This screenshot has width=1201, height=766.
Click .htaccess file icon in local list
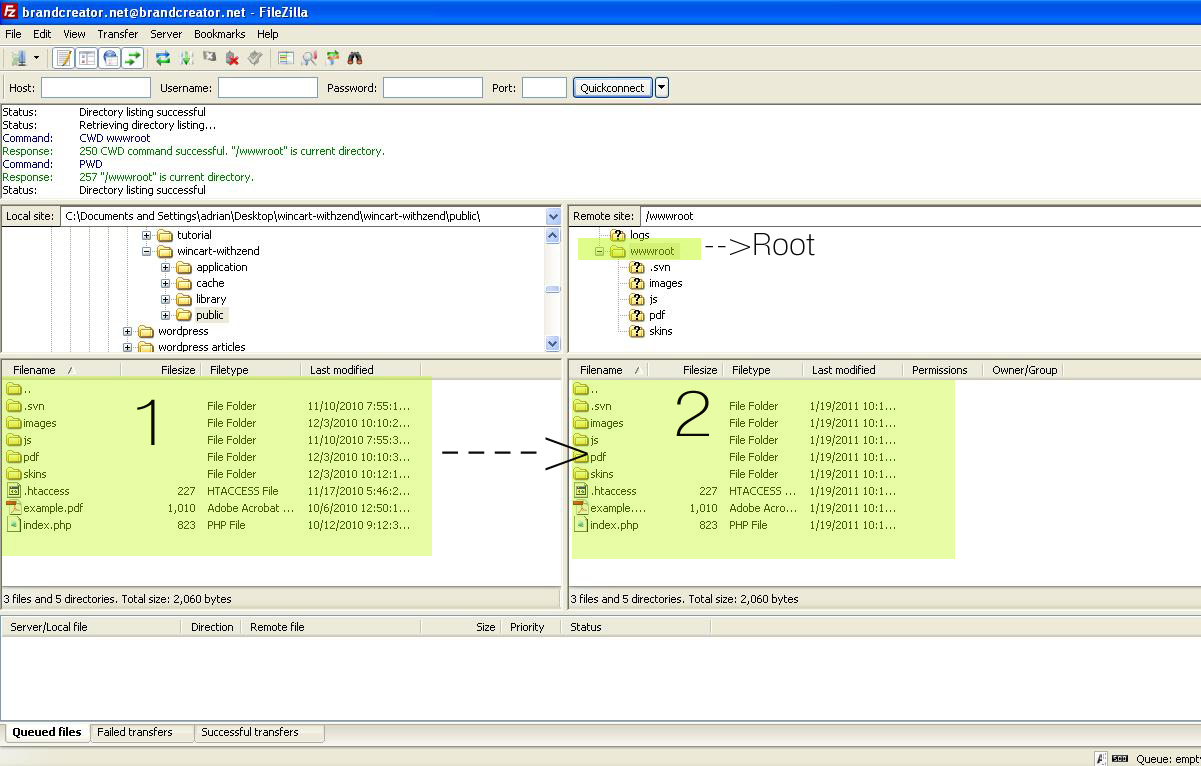[14, 491]
